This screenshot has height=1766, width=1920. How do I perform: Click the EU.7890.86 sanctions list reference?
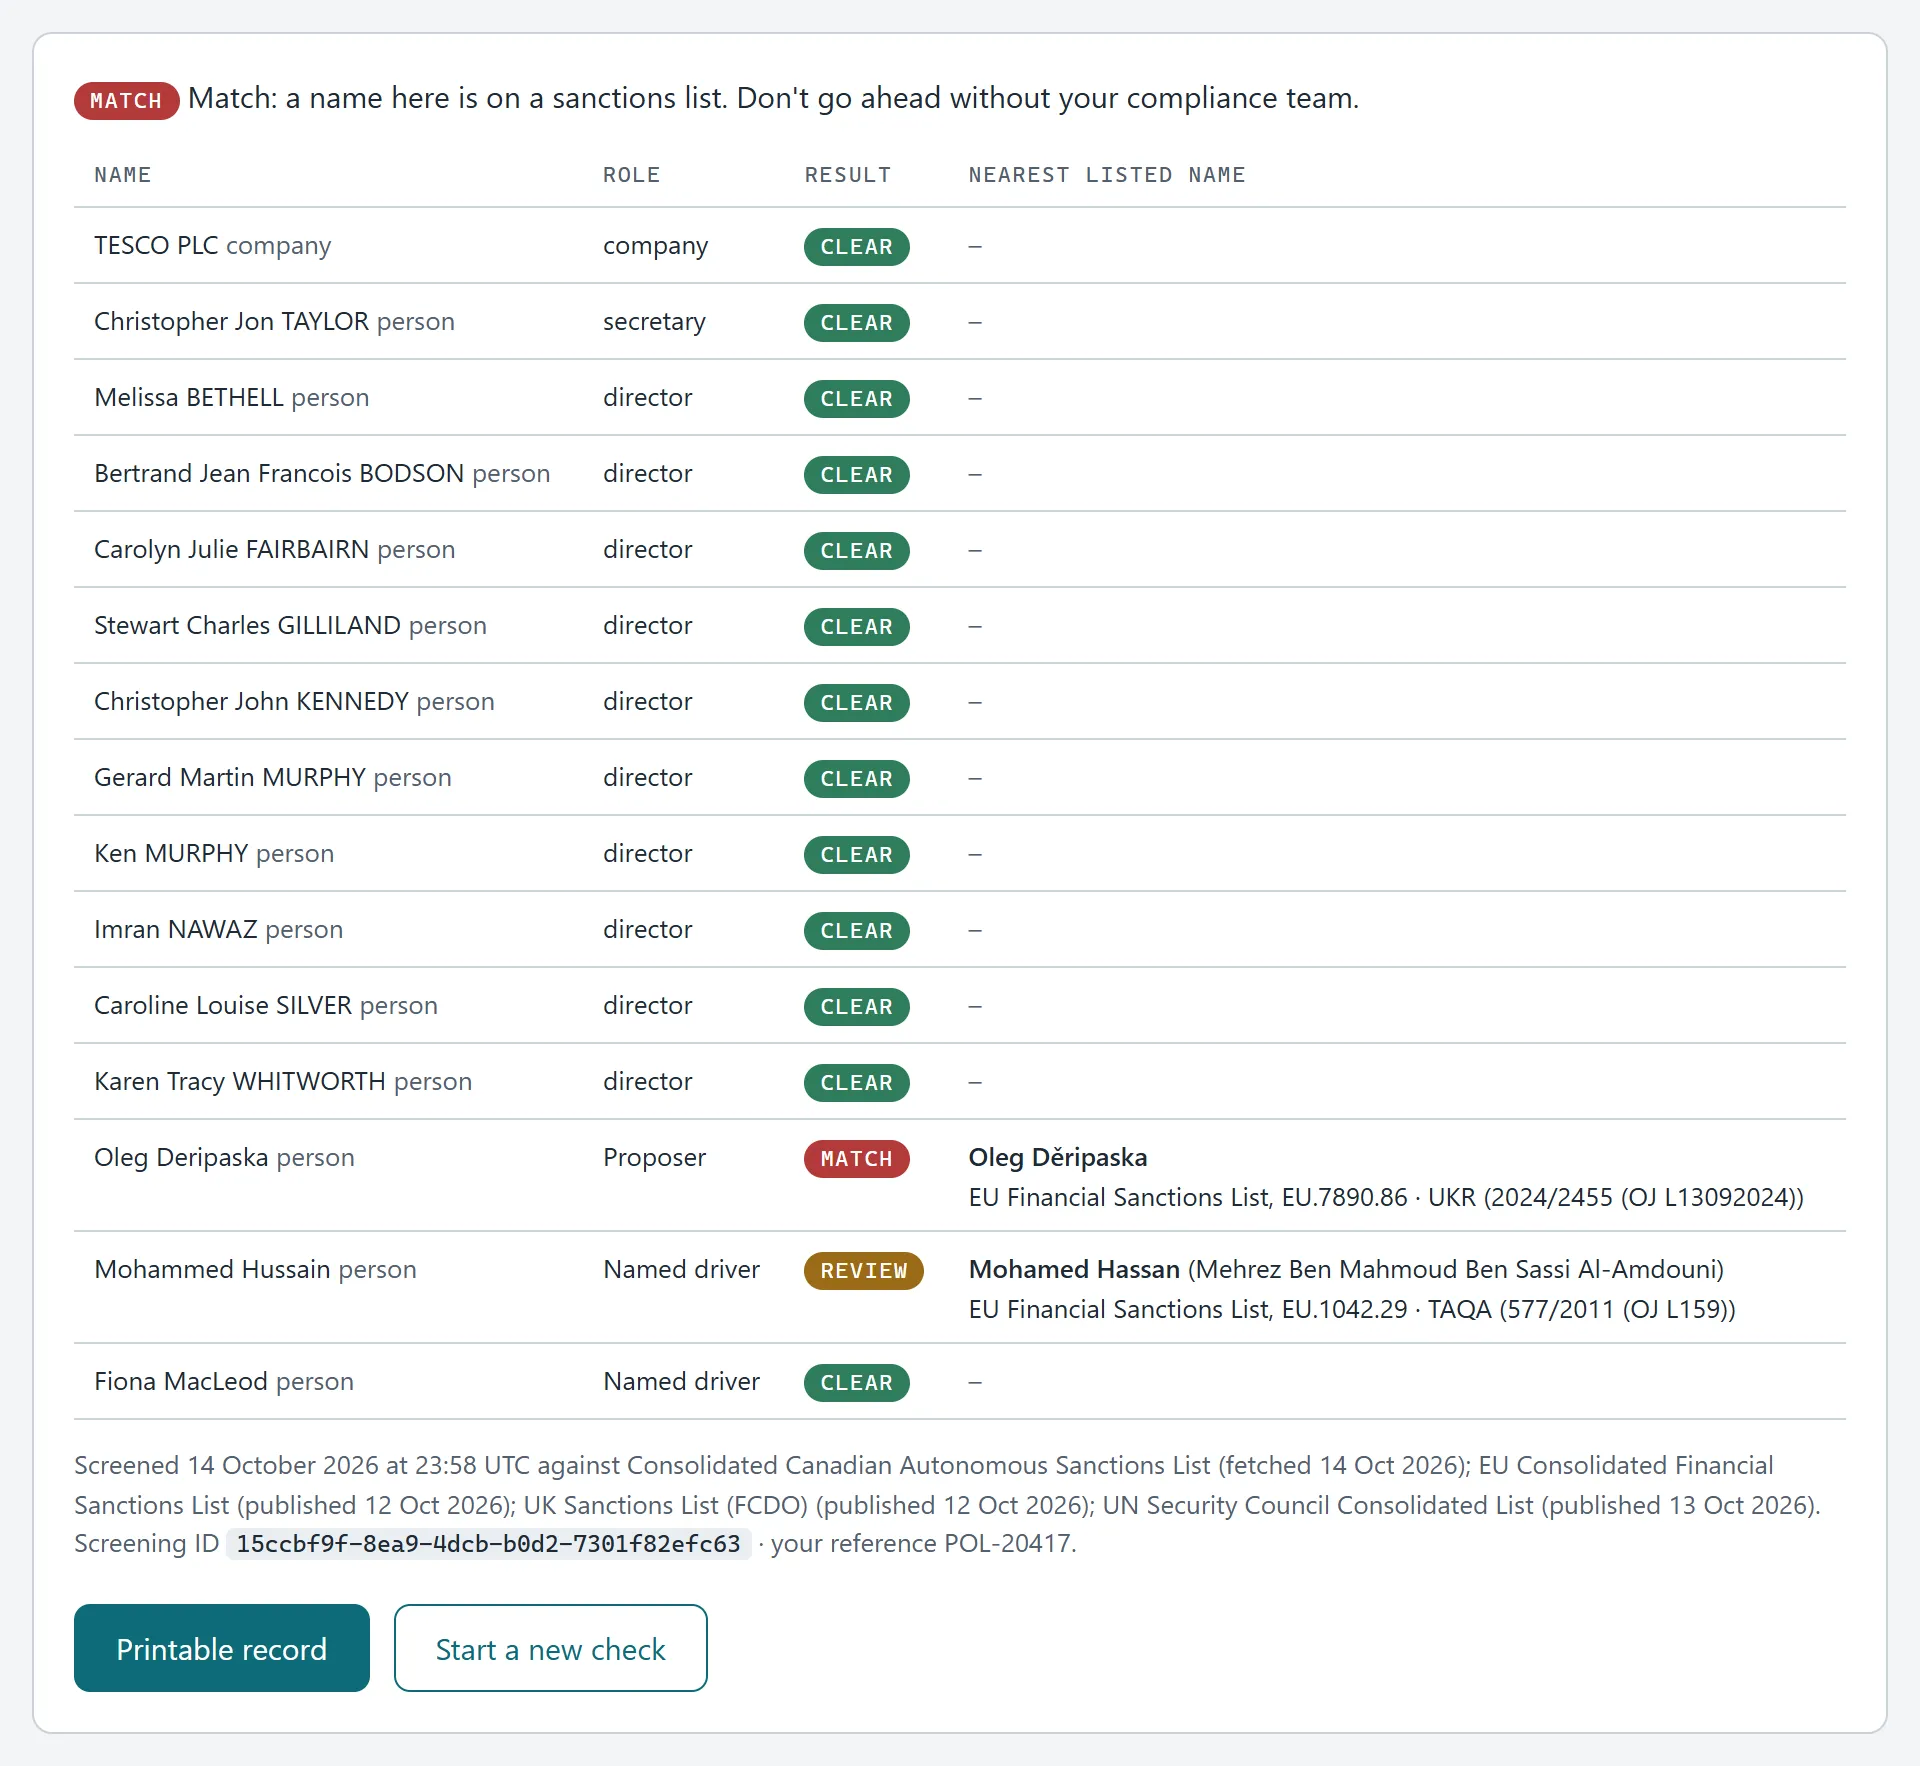point(1345,1197)
